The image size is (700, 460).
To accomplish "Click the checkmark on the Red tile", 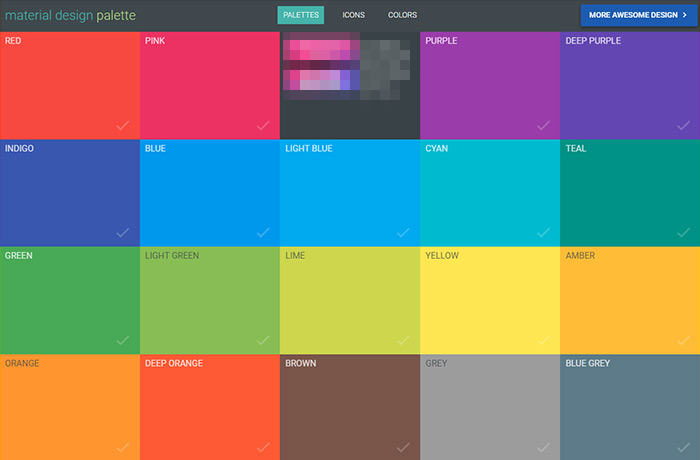I will pyautogui.click(x=123, y=125).
